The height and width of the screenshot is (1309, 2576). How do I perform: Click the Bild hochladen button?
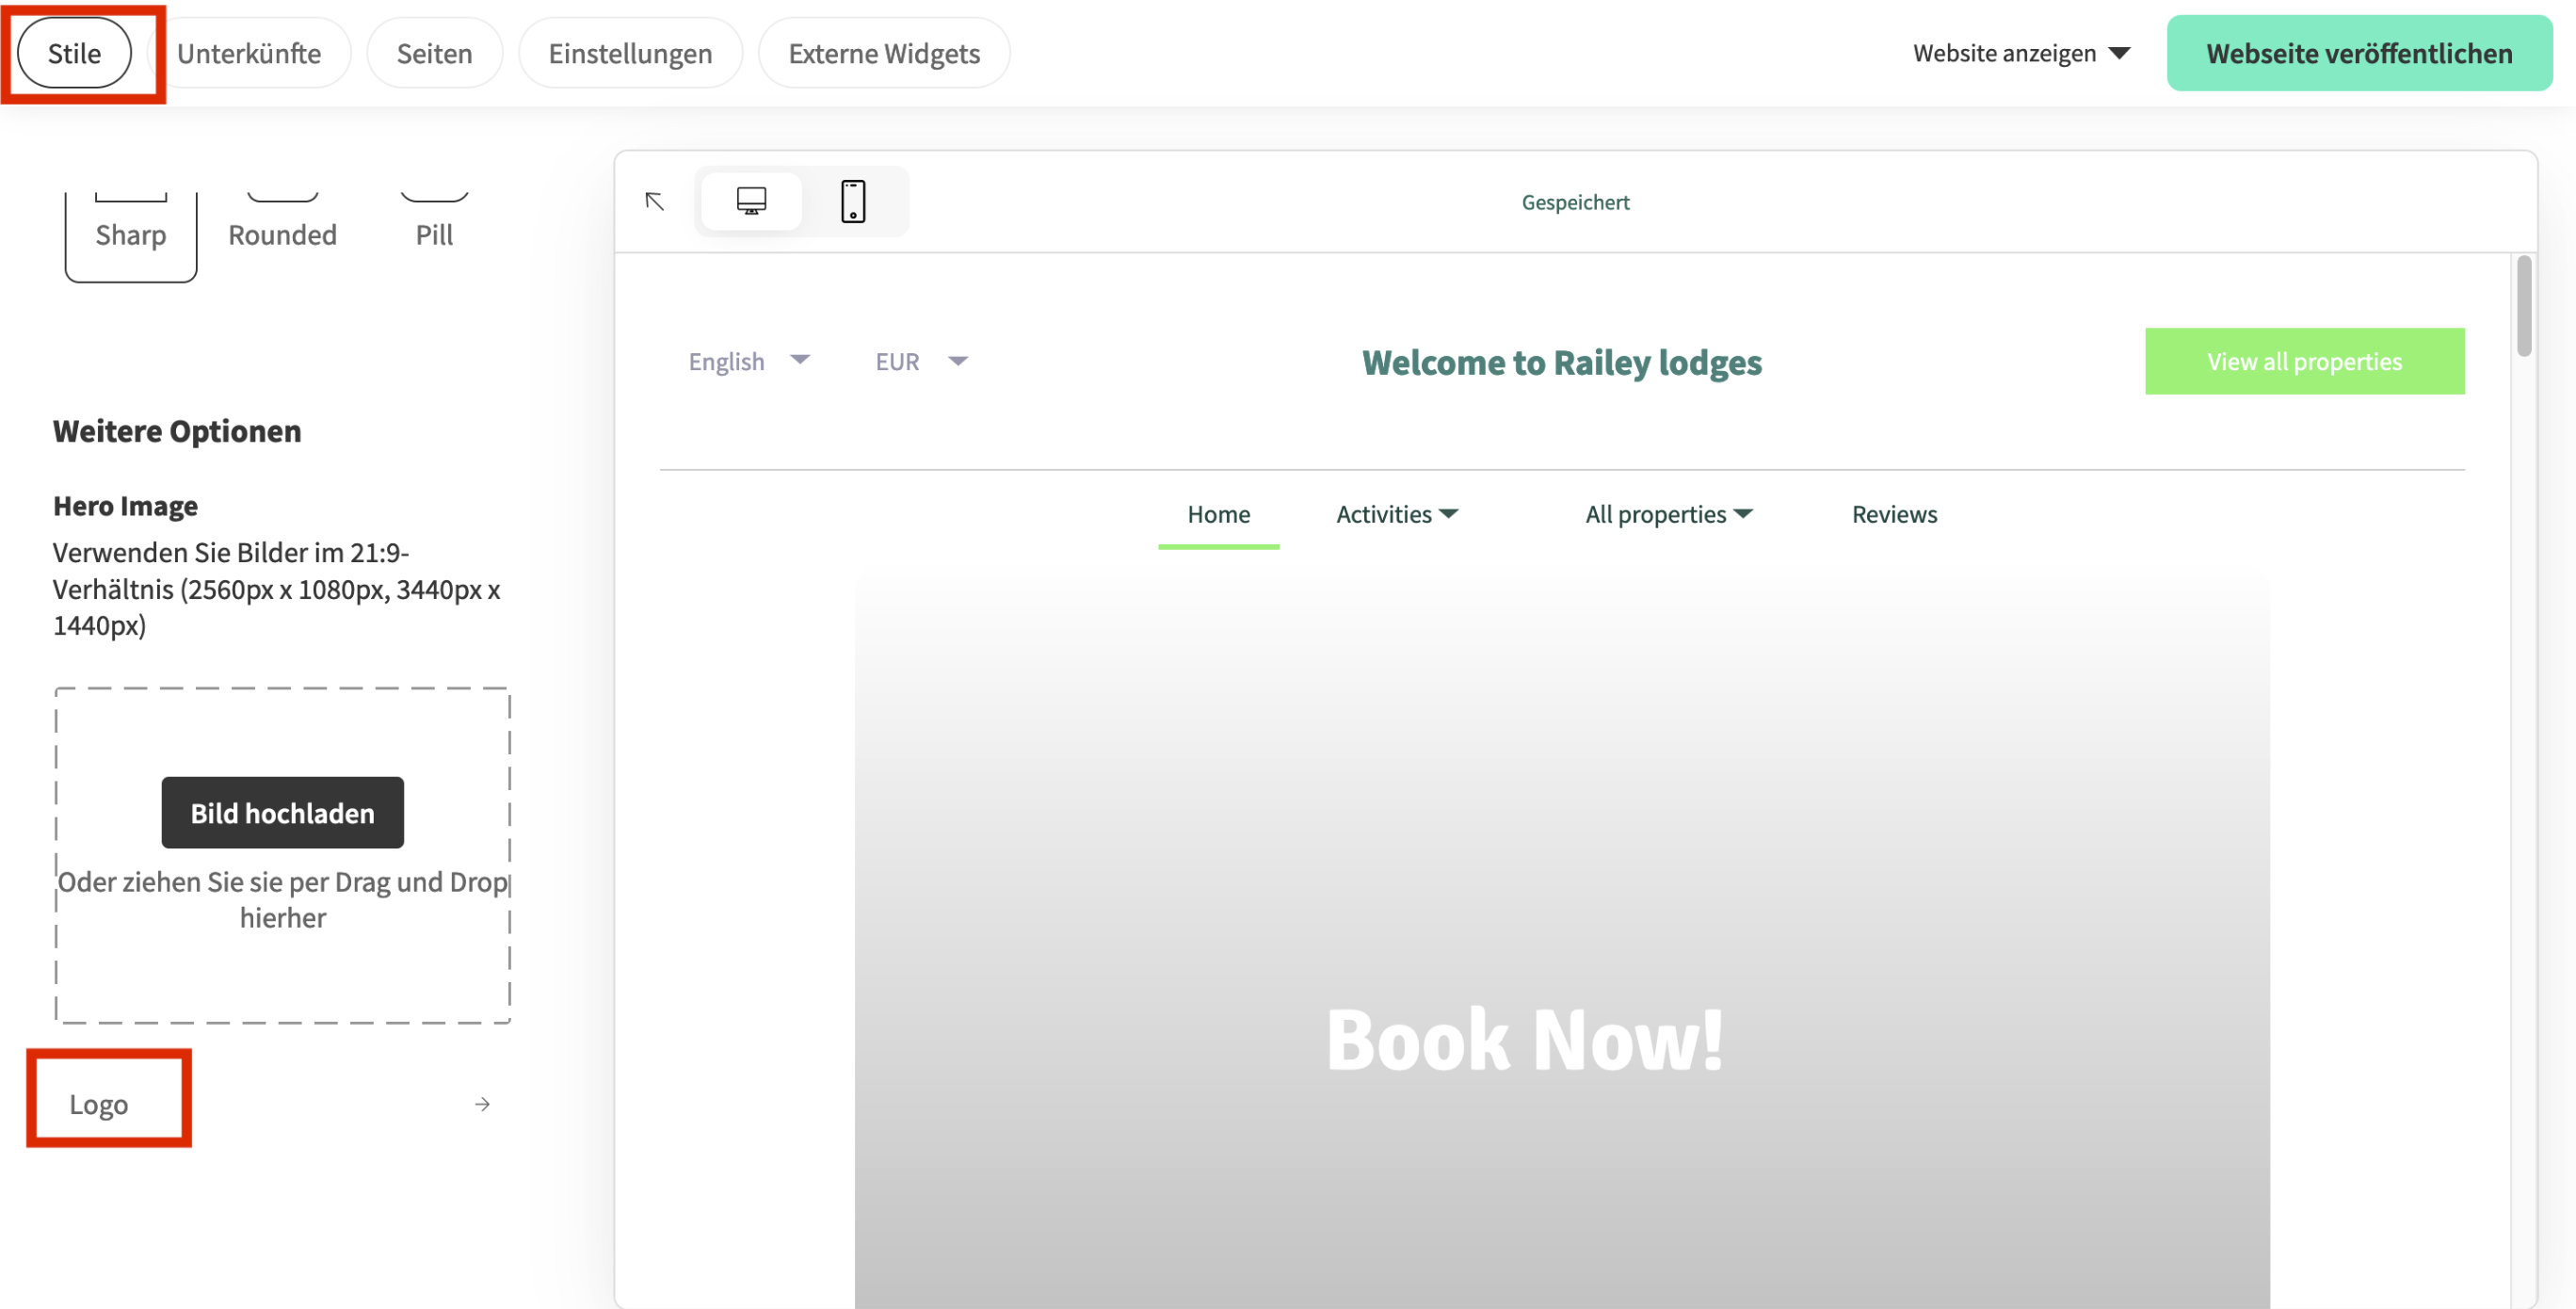pyautogui.click(x=282, y=813)
